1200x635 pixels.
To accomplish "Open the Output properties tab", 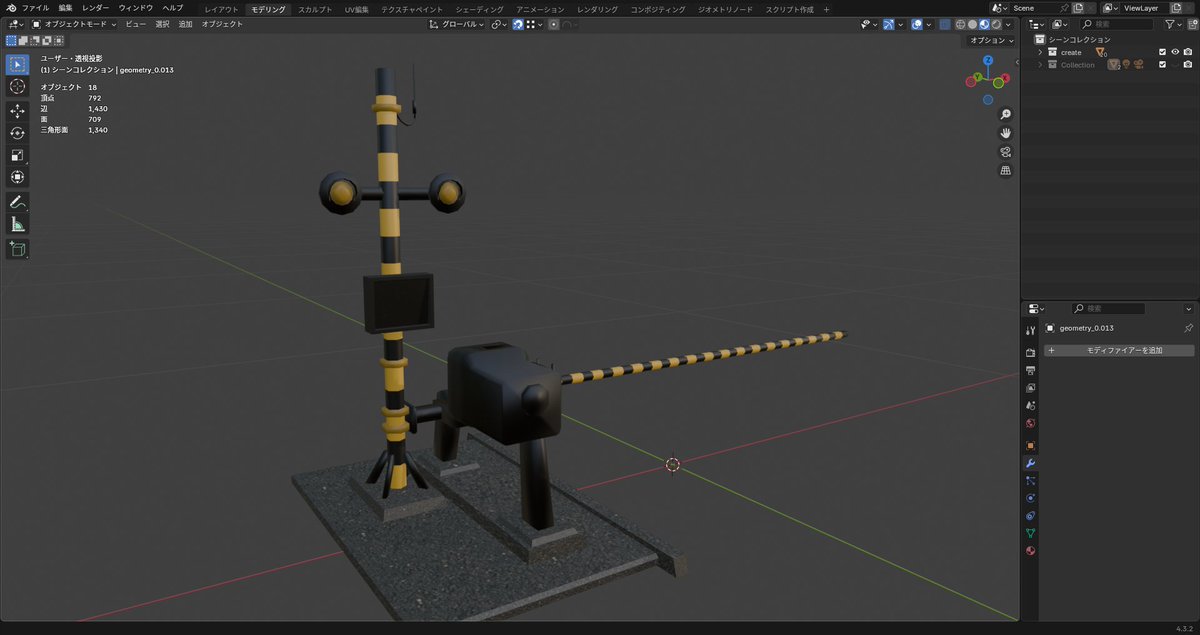I will coord(1030,371).
